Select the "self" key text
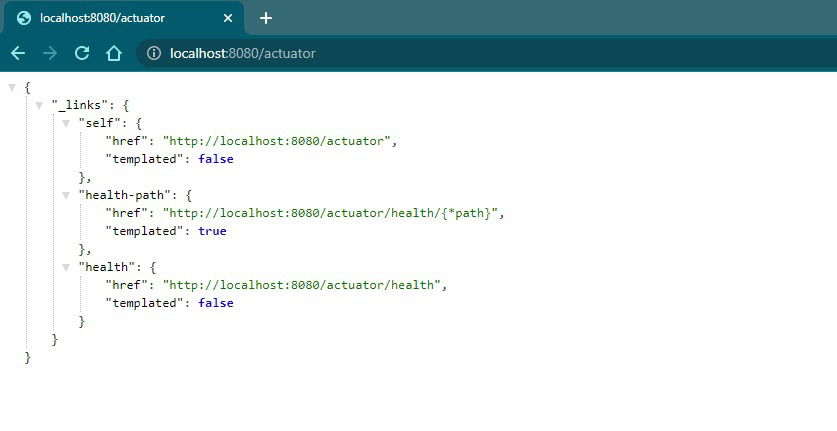Viewport: 837px width, 431px height. click(100, 123)
